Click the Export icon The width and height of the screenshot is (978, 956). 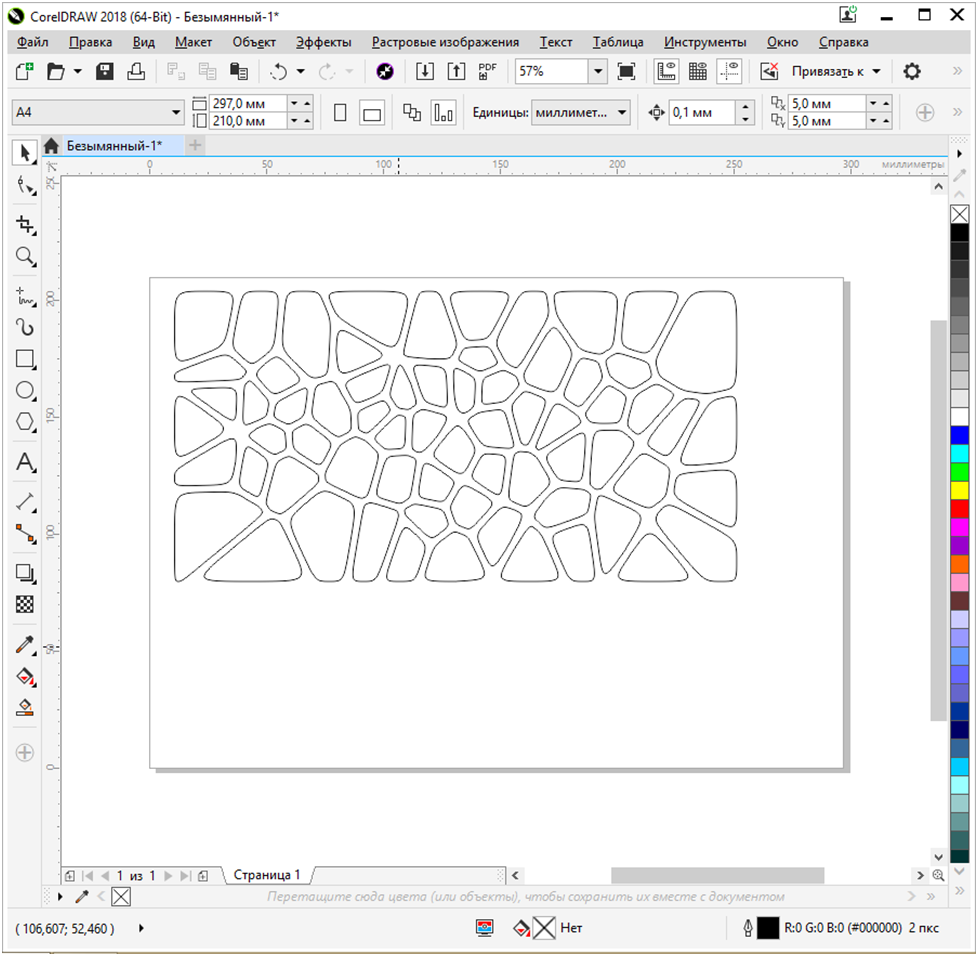[x=456, y=71]
